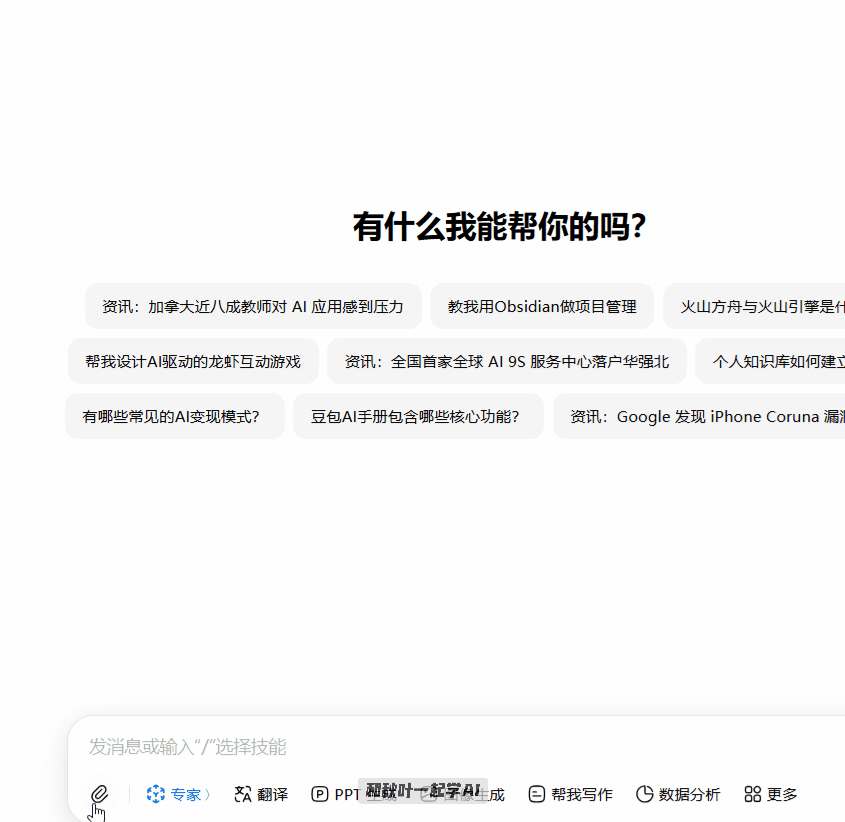
Task: Click the 翻译 translate skill icon
Action: [x=242, y=794]
